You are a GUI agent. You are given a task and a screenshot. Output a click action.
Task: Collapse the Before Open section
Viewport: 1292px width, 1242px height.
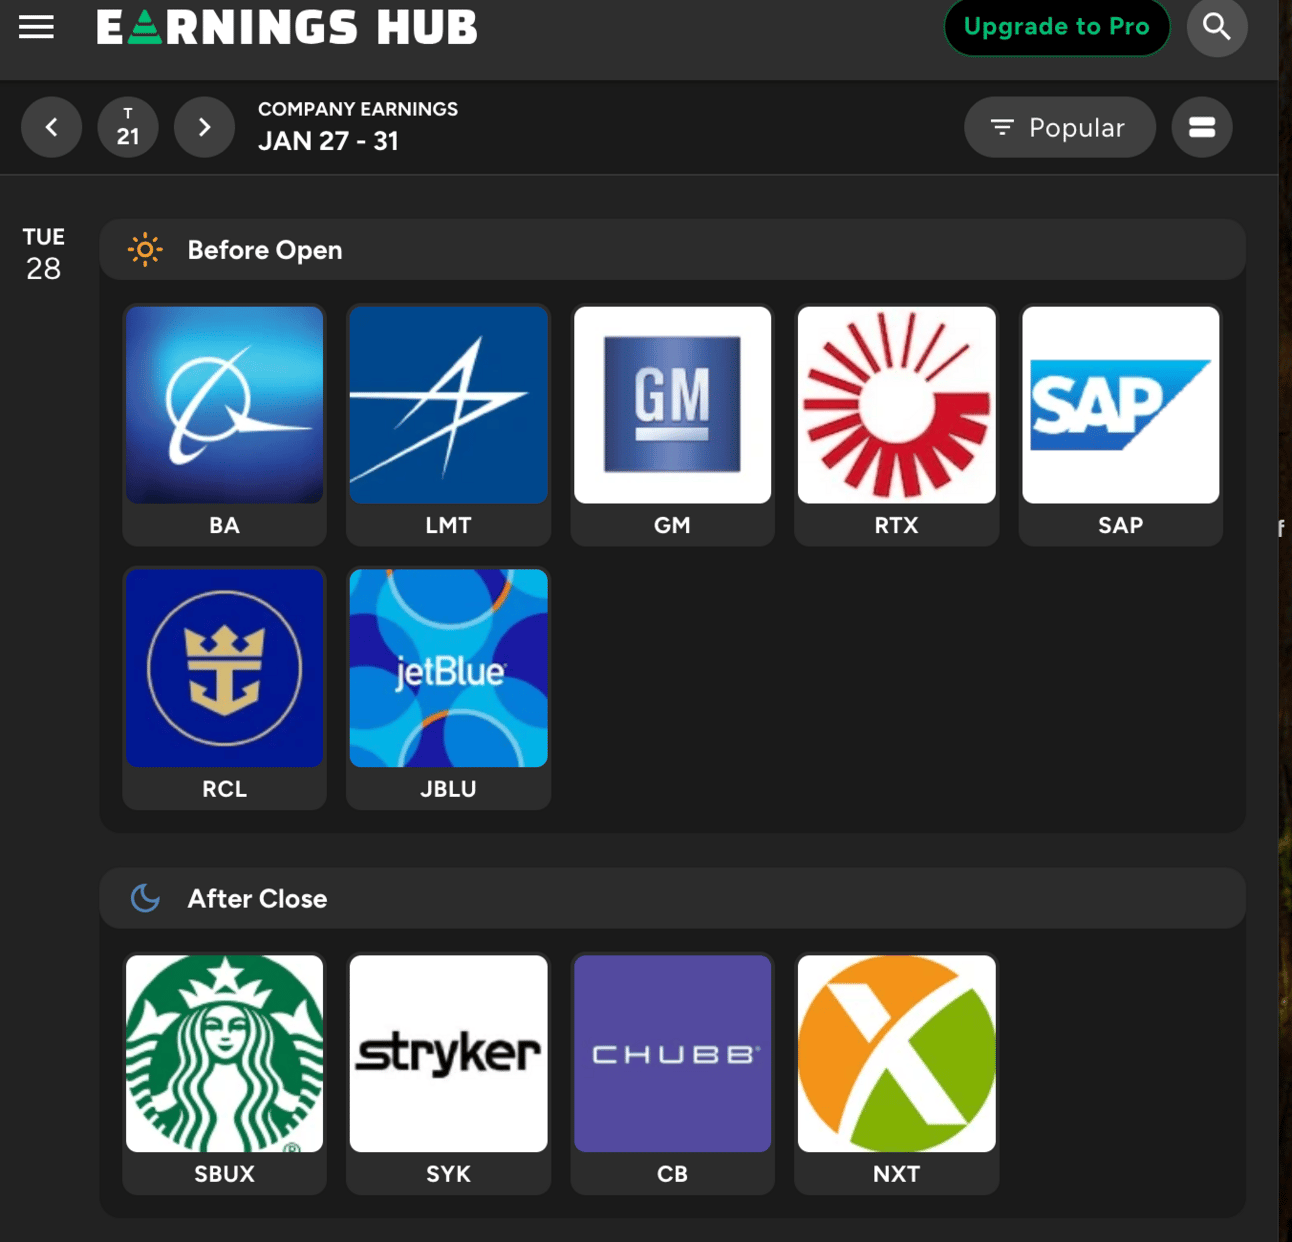tap(672, 250)
